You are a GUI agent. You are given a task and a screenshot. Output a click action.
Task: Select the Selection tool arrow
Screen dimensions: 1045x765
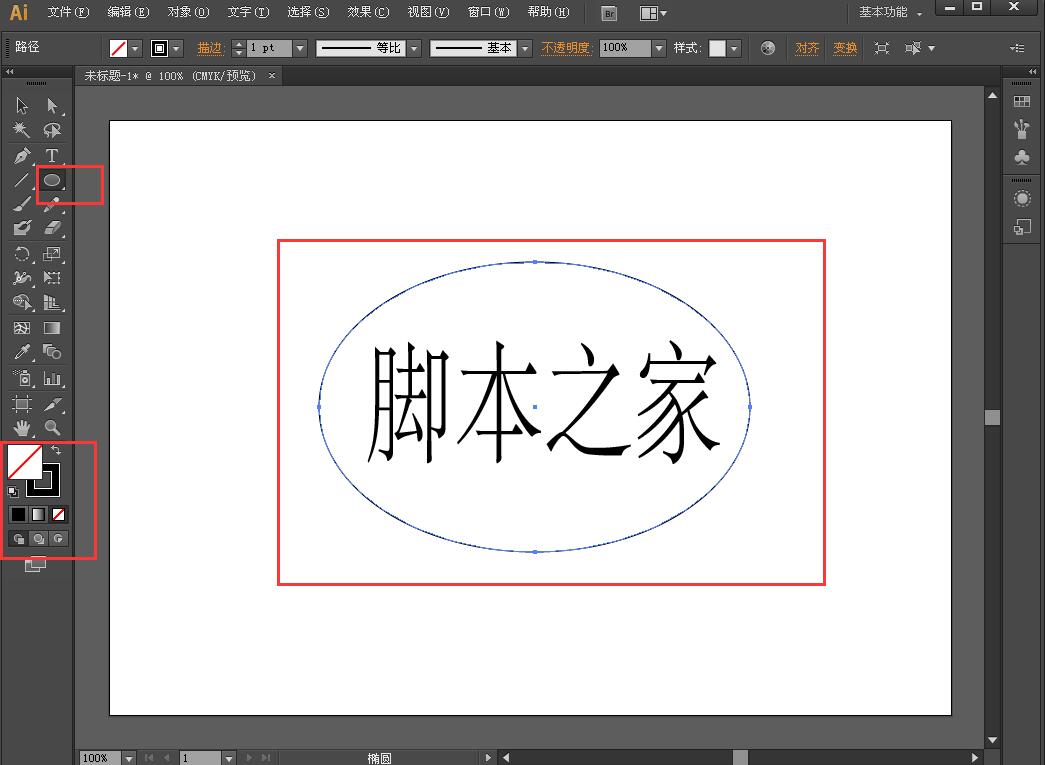(x=22, y=105)
